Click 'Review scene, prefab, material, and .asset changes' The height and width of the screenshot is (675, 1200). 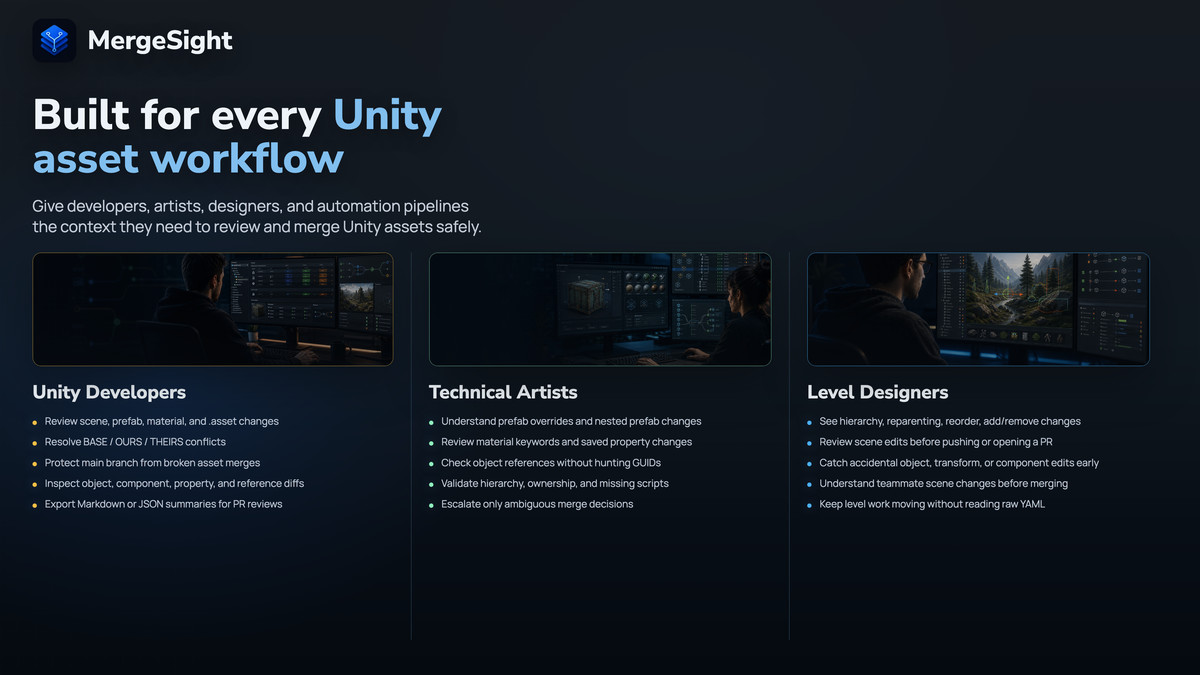[x=162, y=421]
